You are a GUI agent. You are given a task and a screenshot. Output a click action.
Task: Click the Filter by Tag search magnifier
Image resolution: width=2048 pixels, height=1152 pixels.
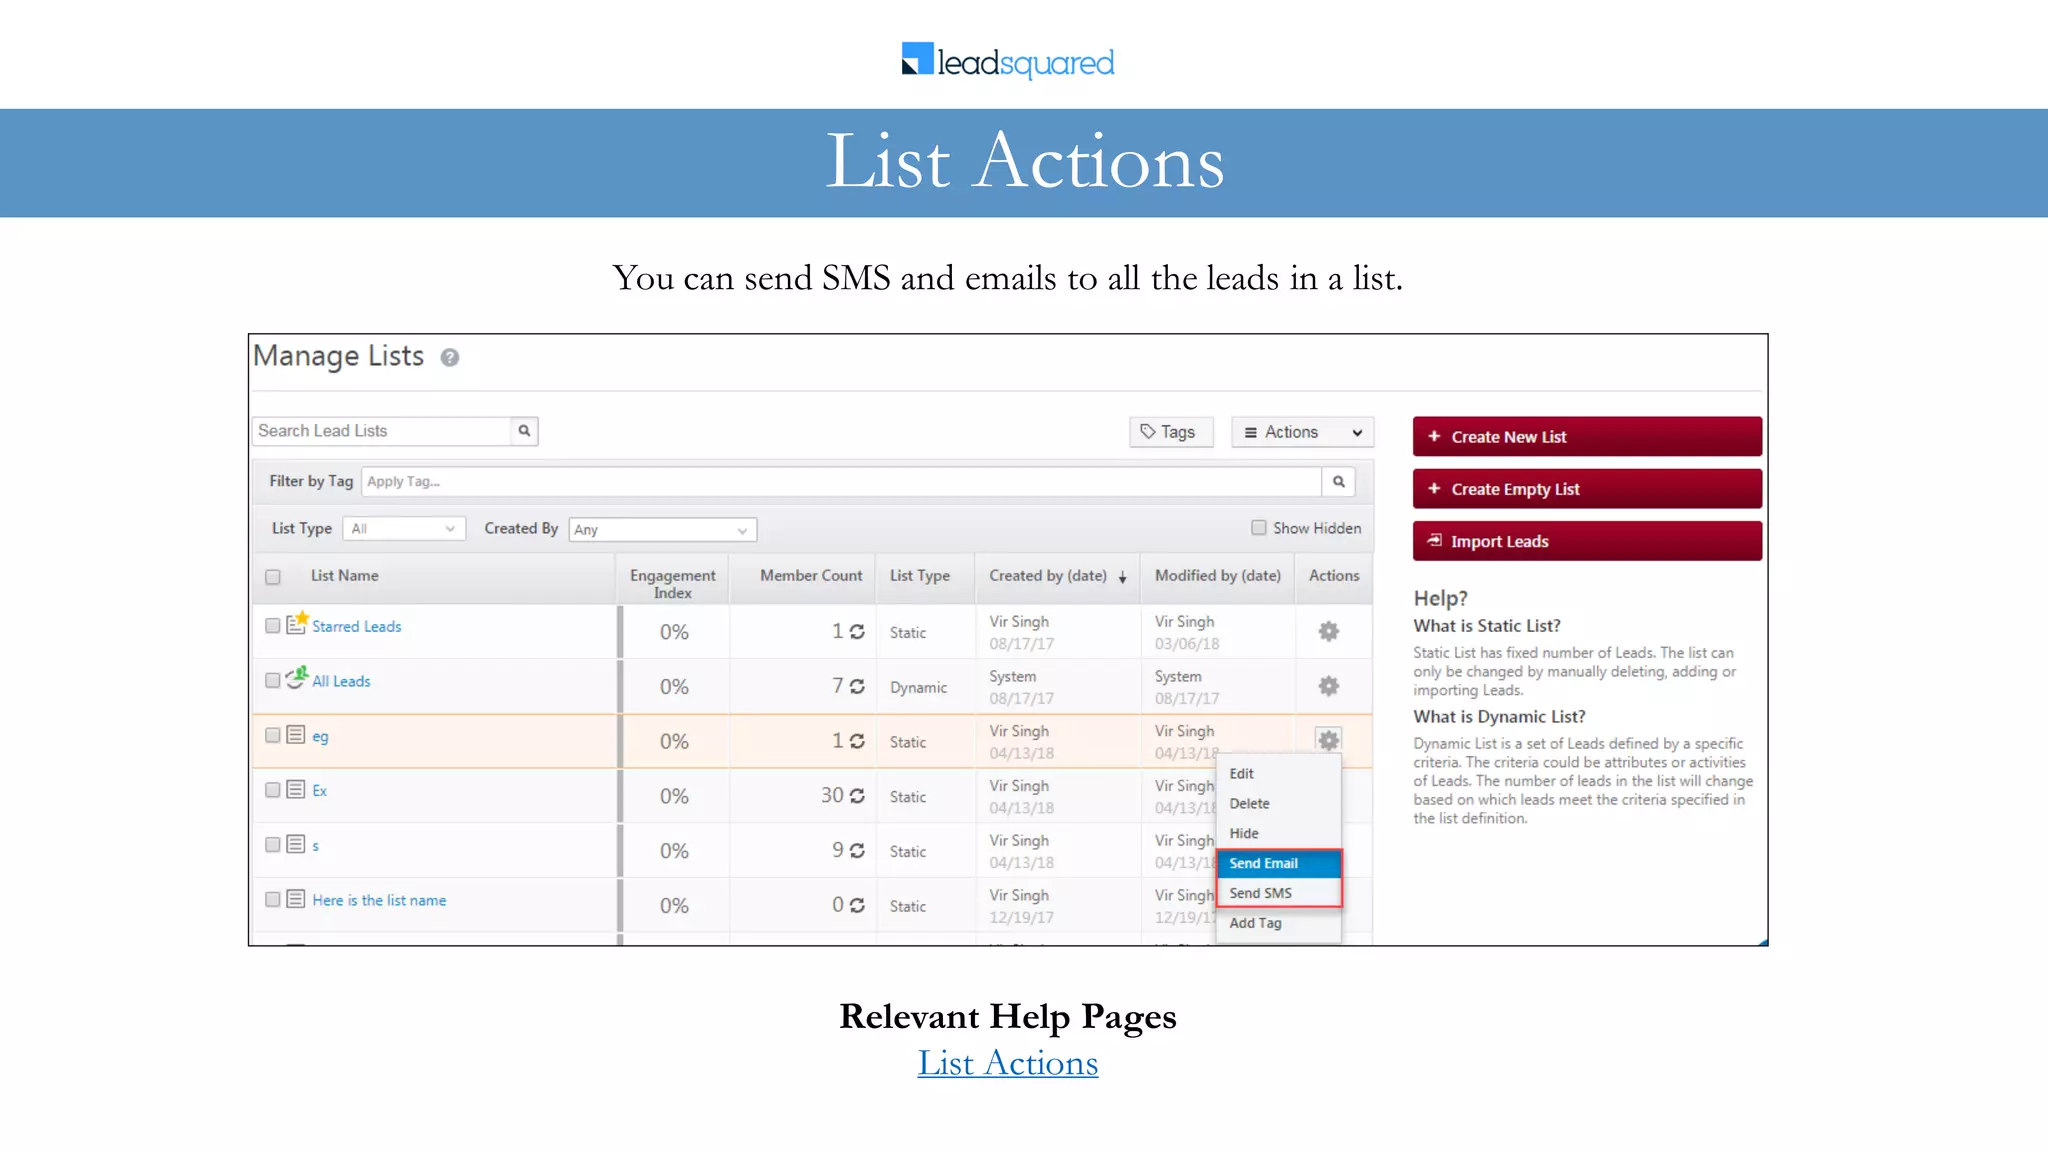[1338, 481]
